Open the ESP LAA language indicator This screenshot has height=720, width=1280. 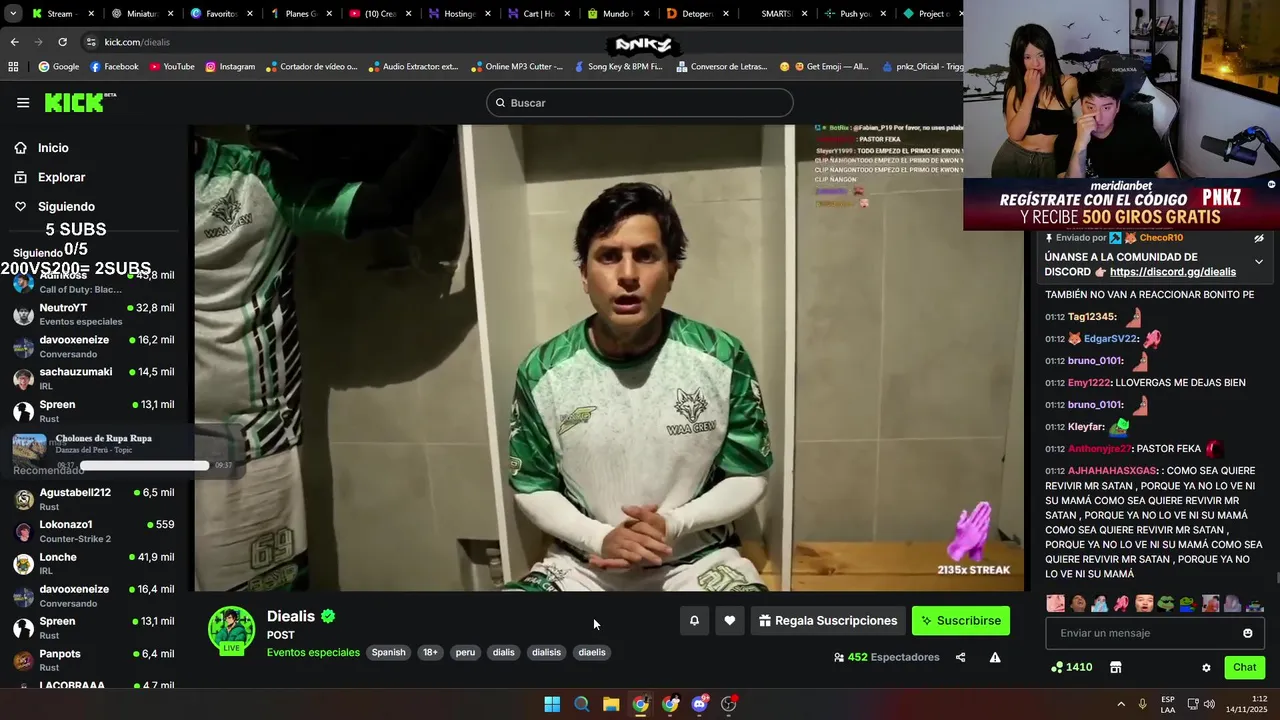(x=1168, y=704)
